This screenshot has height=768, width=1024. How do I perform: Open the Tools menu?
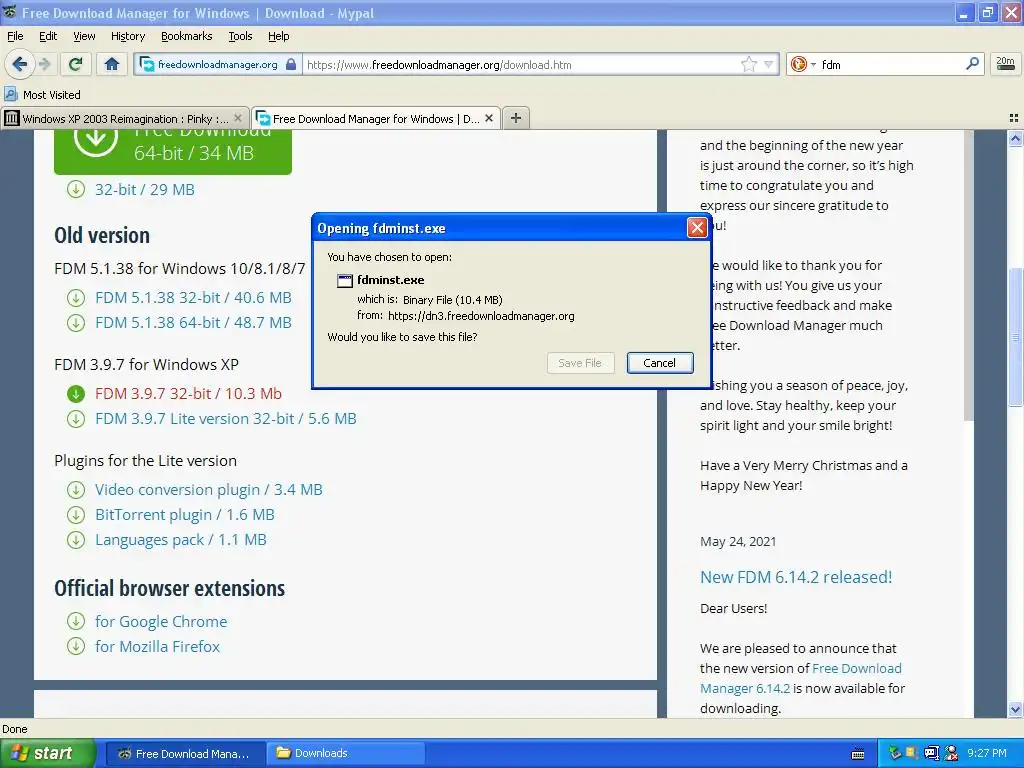tap(240, 36)
